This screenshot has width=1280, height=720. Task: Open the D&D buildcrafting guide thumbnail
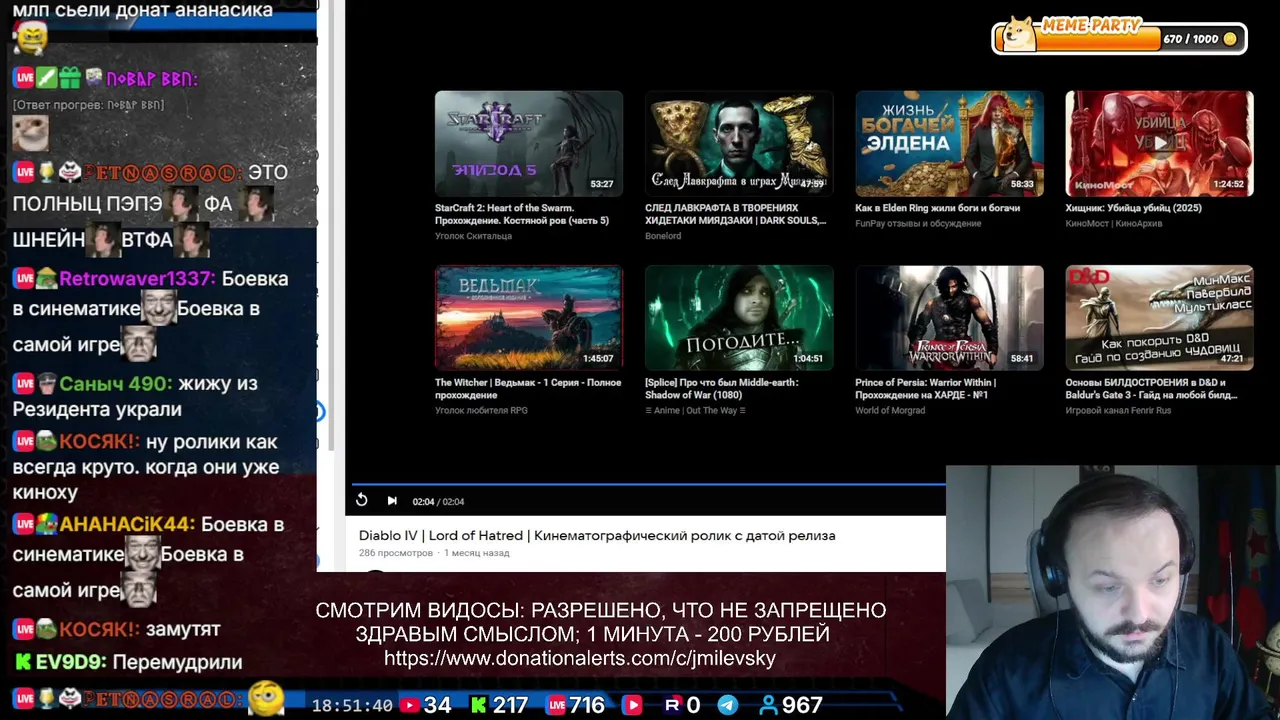[1159, 317]
